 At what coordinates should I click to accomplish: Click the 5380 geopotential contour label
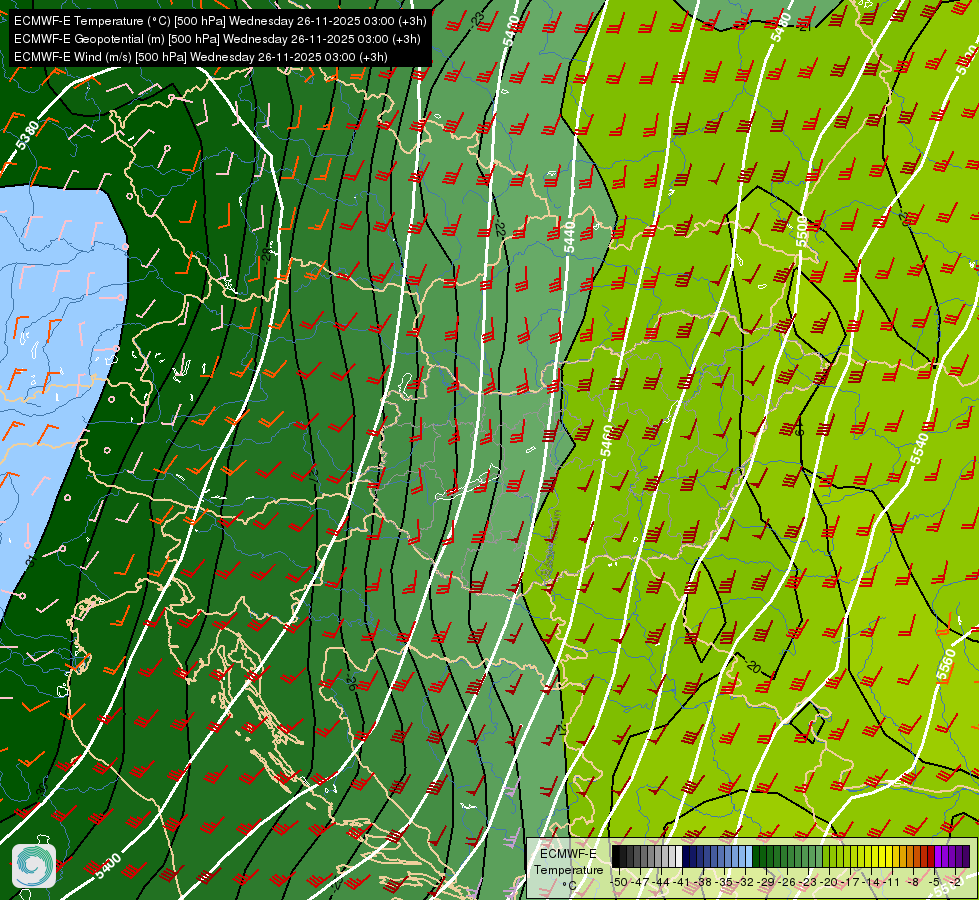coord(28,135)
